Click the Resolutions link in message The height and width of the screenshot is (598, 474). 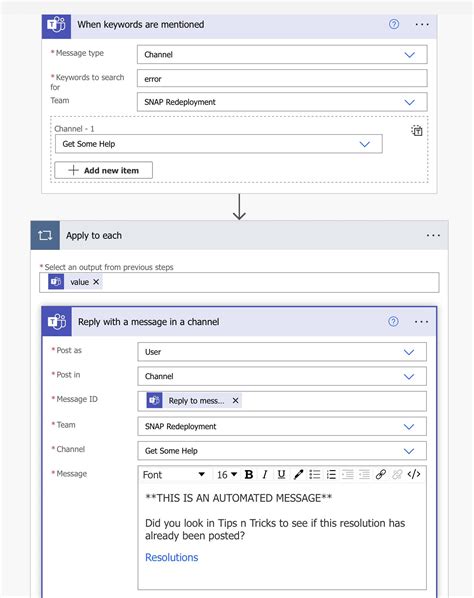tap(172, 558)
